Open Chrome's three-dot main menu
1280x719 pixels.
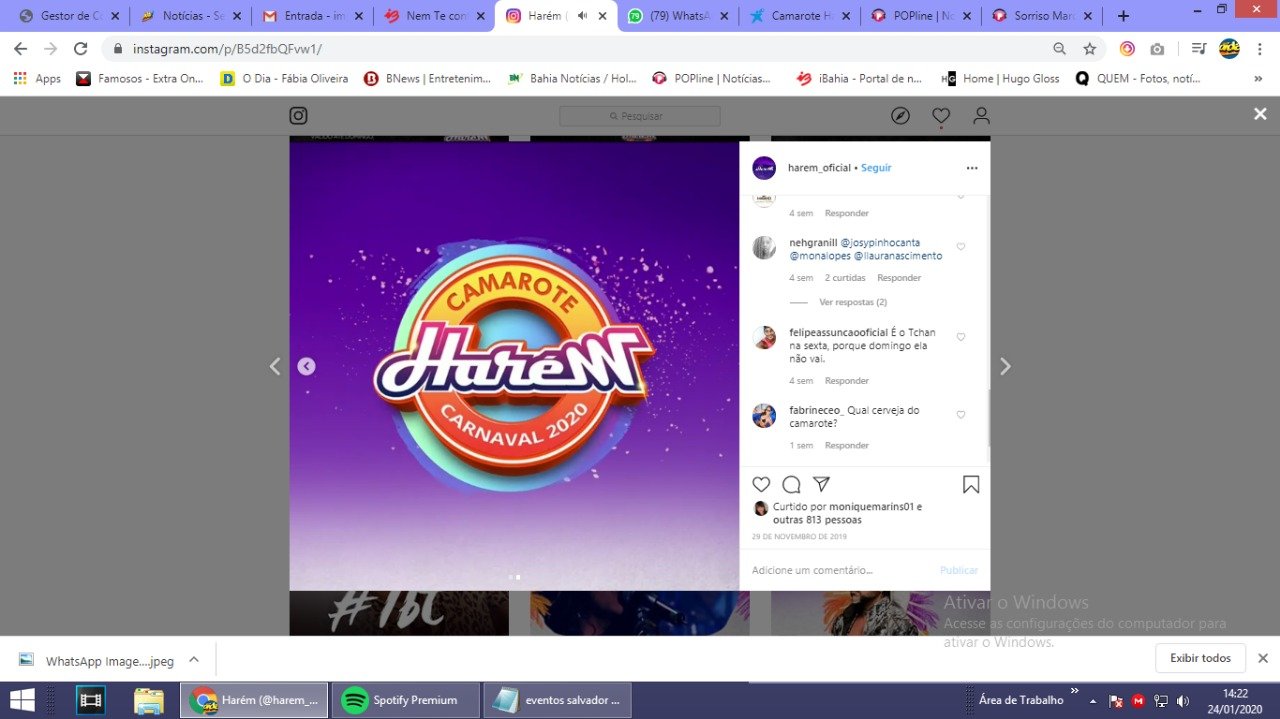pos(1259,48)
